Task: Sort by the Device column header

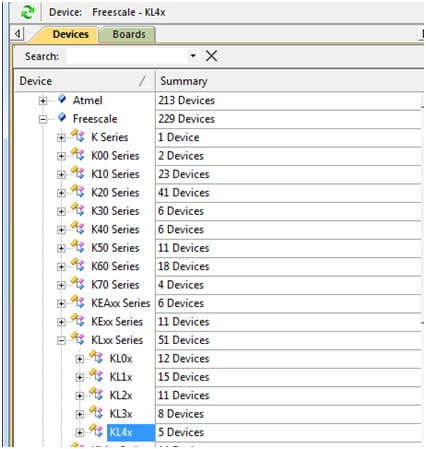Action: pos(85,81)
